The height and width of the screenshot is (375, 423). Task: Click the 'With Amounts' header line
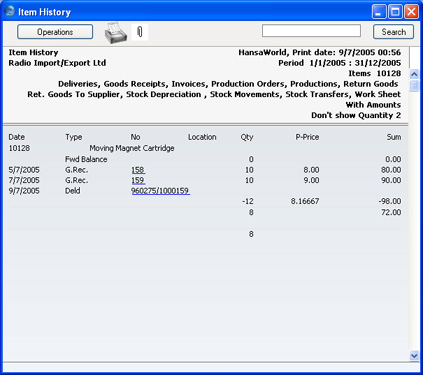(373, 105)
